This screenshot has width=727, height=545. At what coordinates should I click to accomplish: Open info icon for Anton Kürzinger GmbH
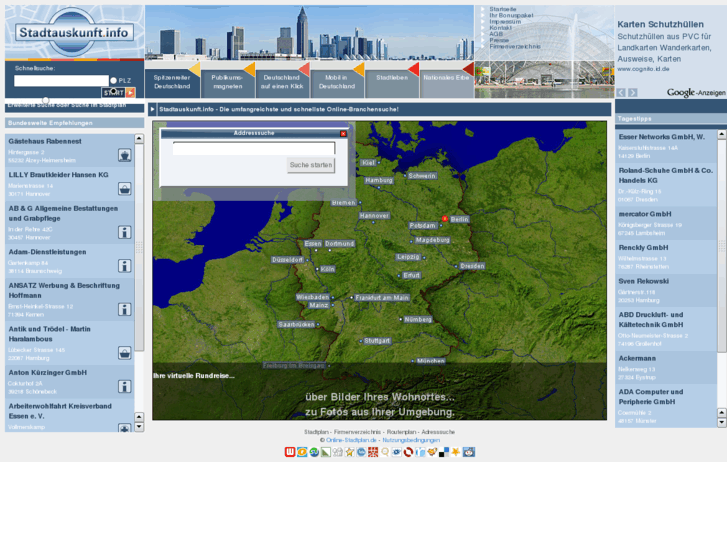coord(124,386)
